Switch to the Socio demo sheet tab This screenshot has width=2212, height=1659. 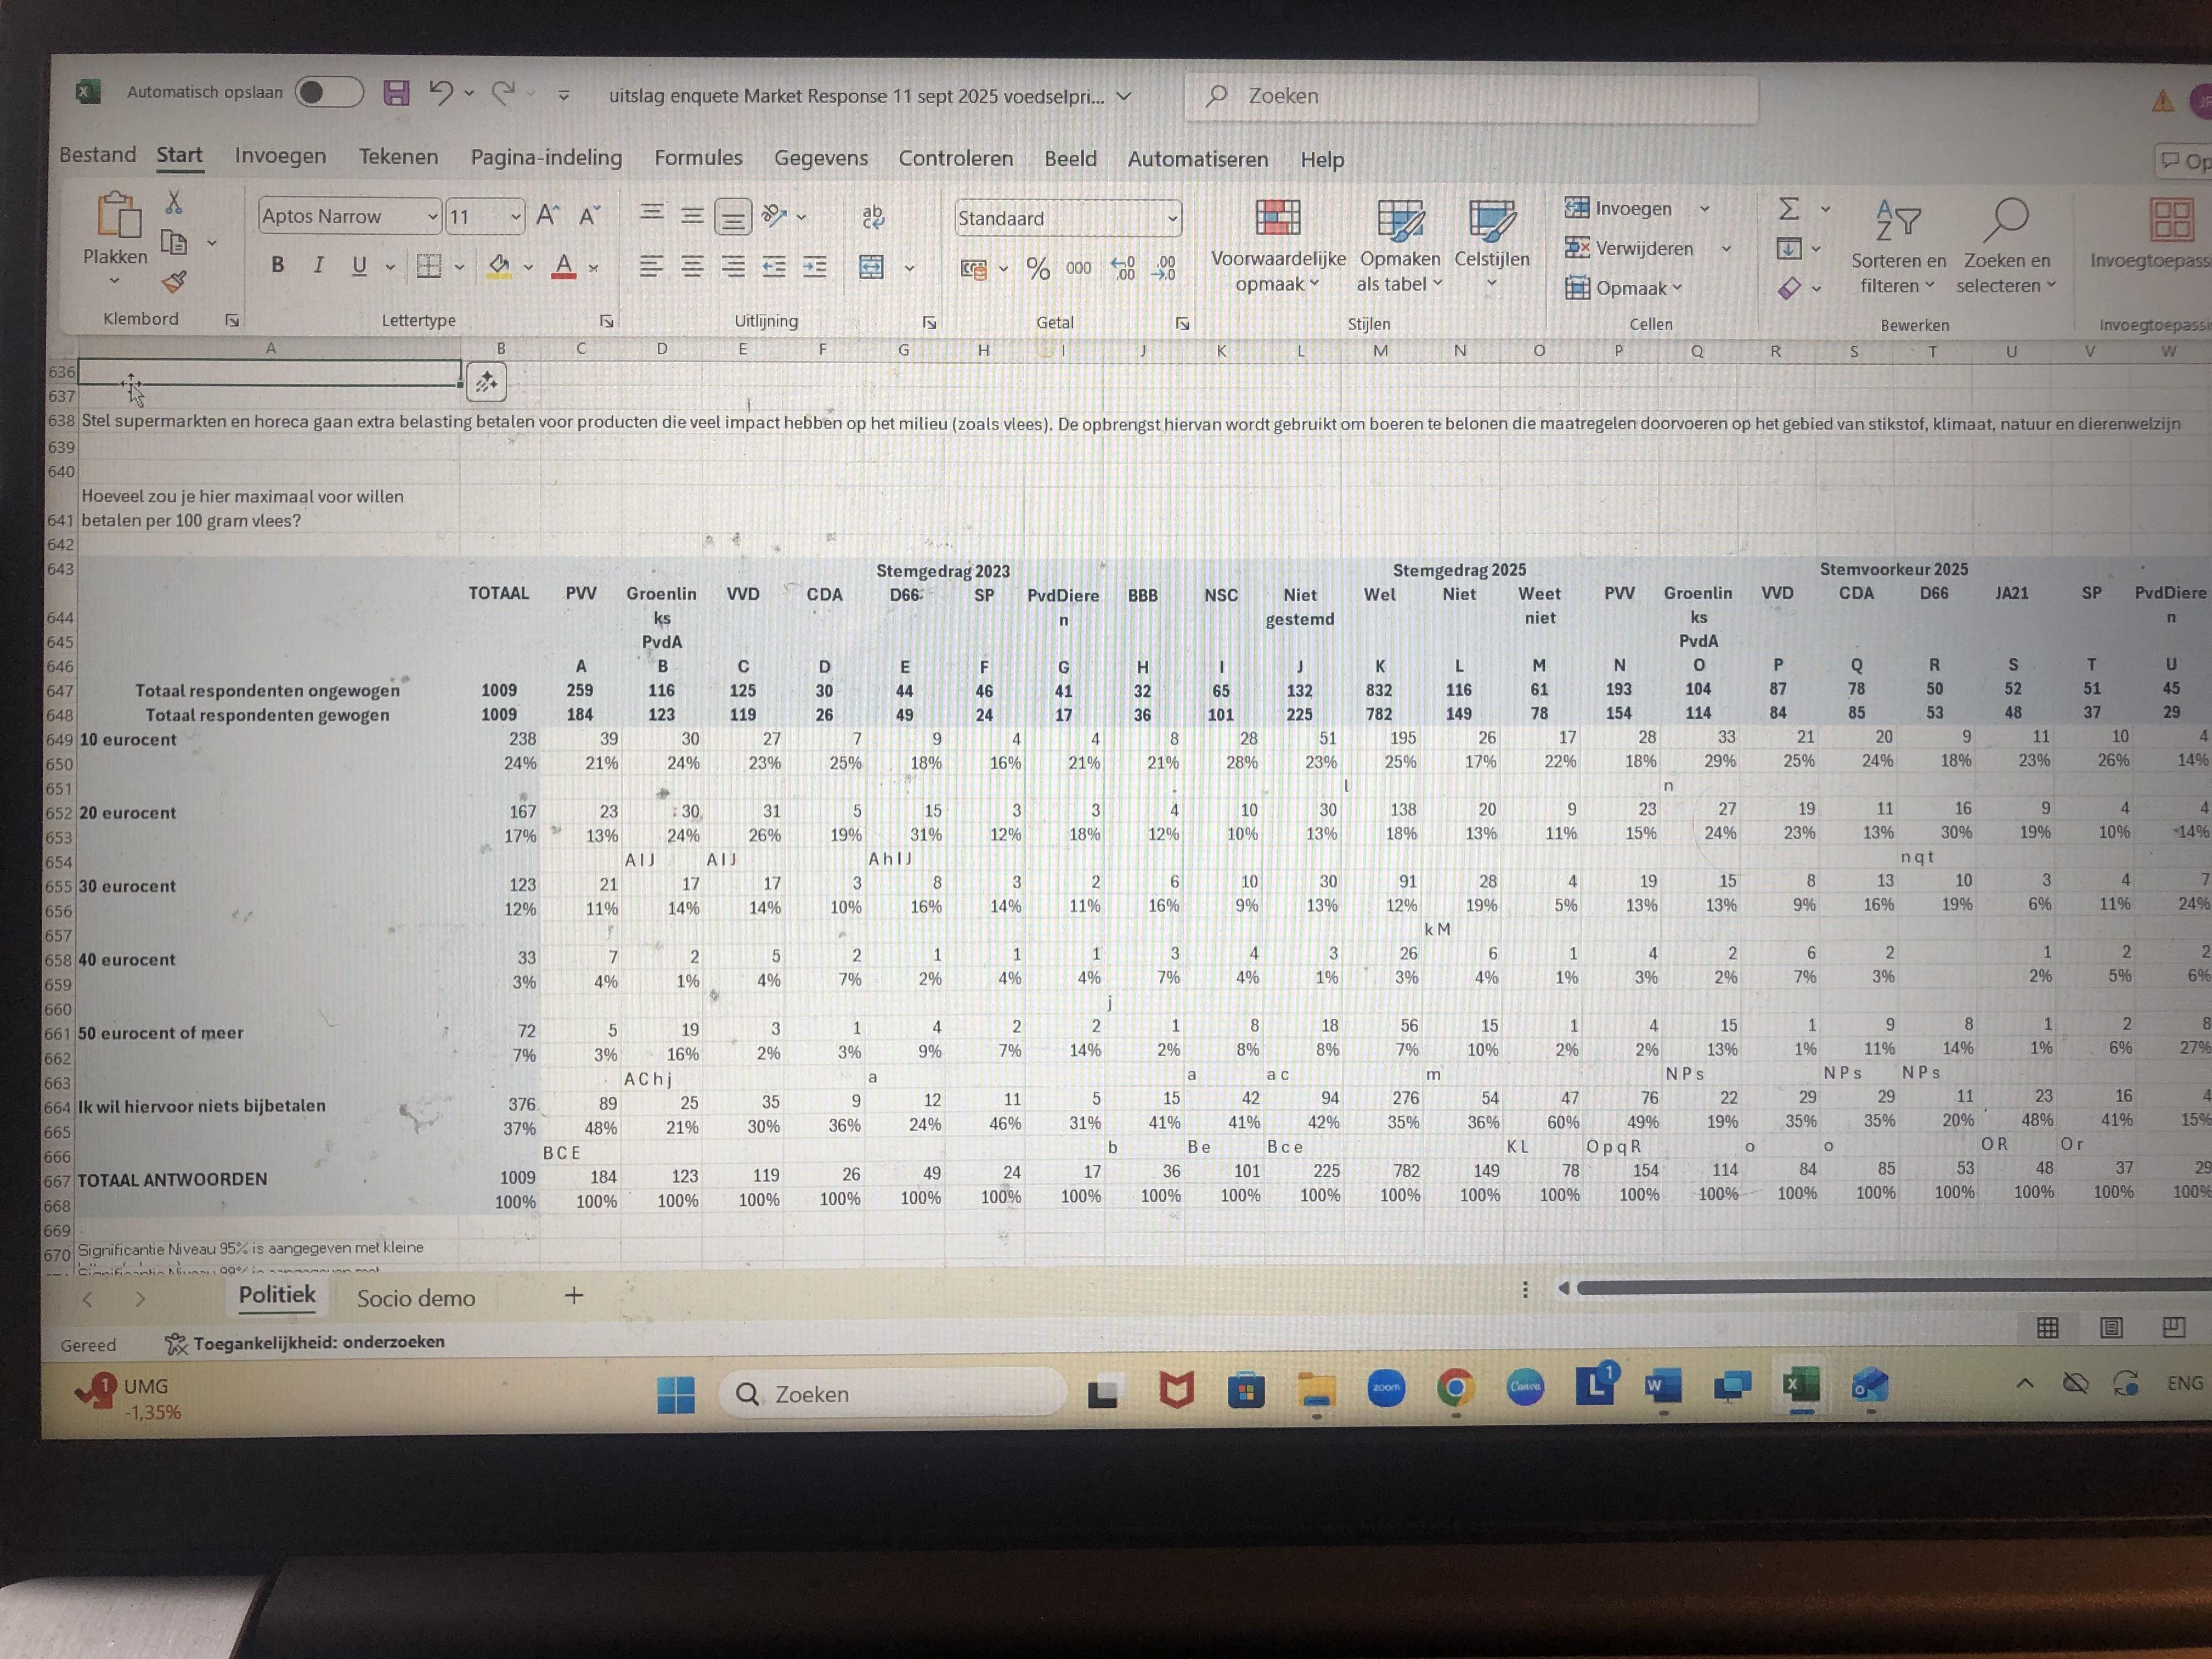(416, 1298)
